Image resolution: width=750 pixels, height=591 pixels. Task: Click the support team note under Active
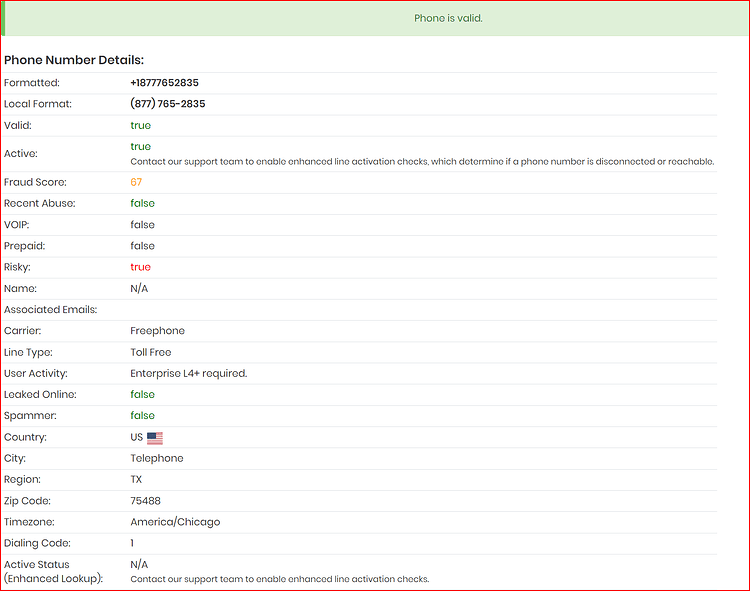[x=422, y=162]
